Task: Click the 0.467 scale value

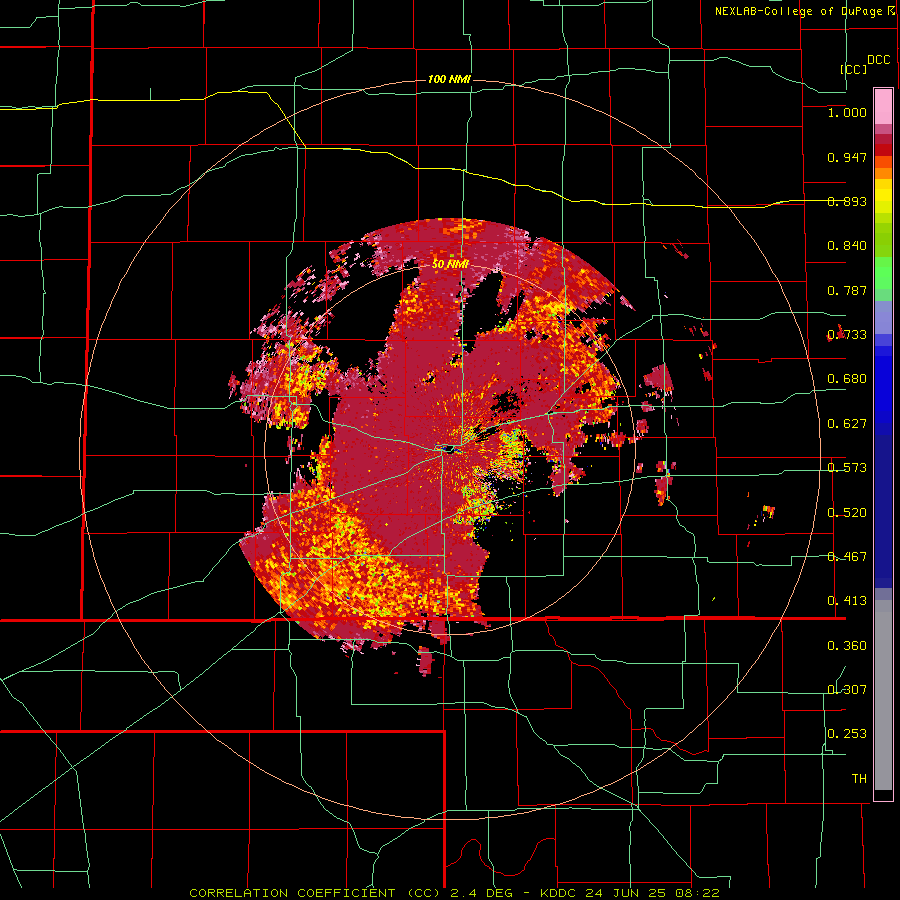Action: pyautogui.click(x=847, y=557)
